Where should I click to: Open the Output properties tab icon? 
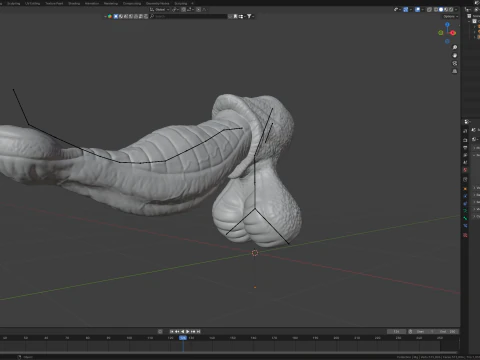click(x=465, y=148)
